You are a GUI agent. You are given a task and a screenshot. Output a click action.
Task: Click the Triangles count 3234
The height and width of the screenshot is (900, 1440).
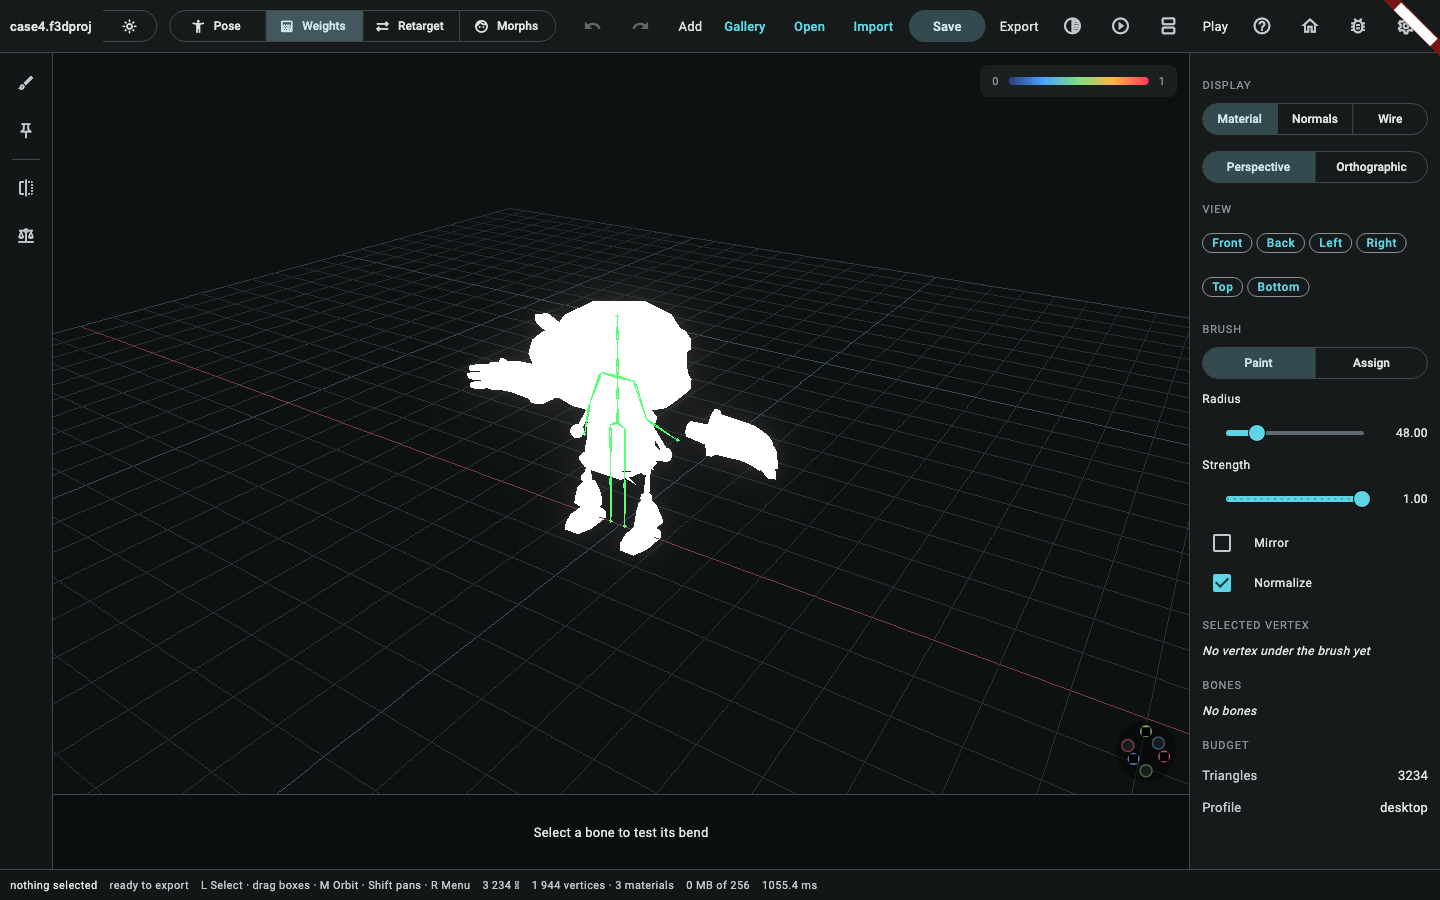[1412, 776]
